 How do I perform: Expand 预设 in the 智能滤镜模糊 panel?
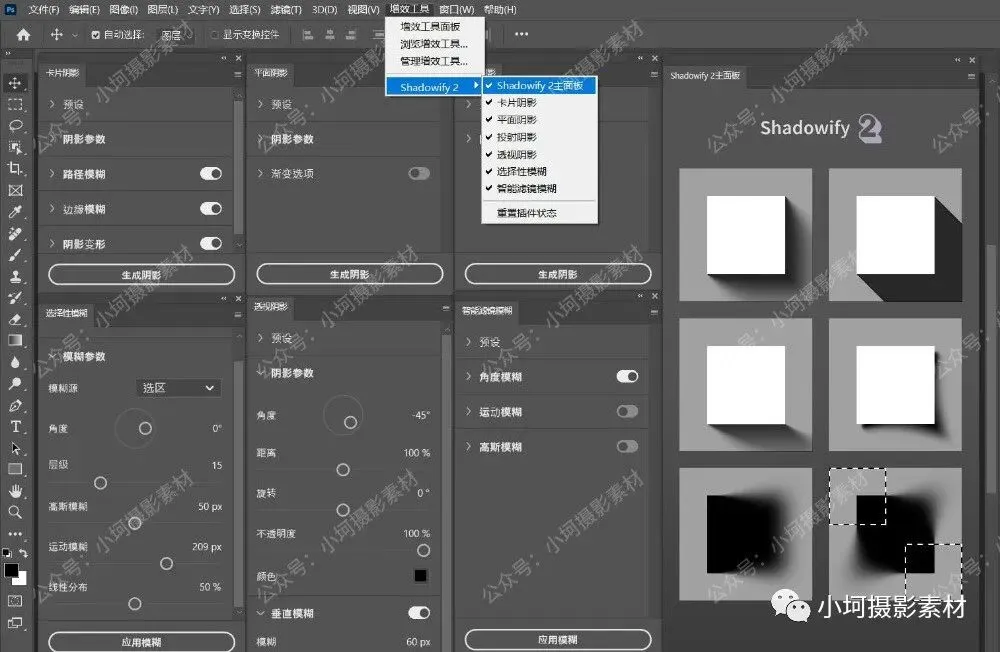pyautogui.click(x=469, y=342)
